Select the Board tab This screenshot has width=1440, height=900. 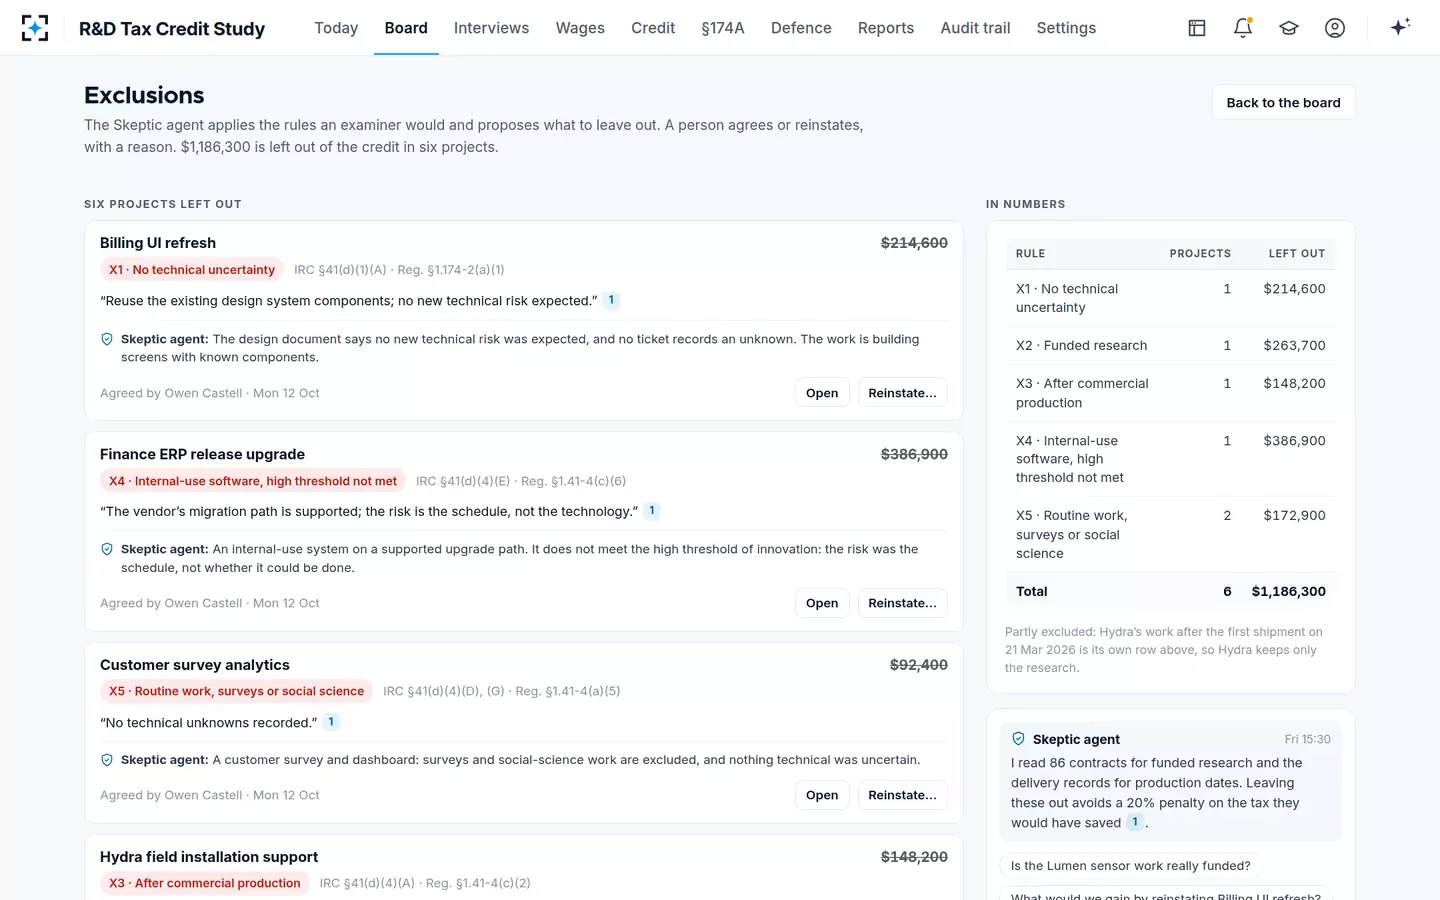(406, 28)
